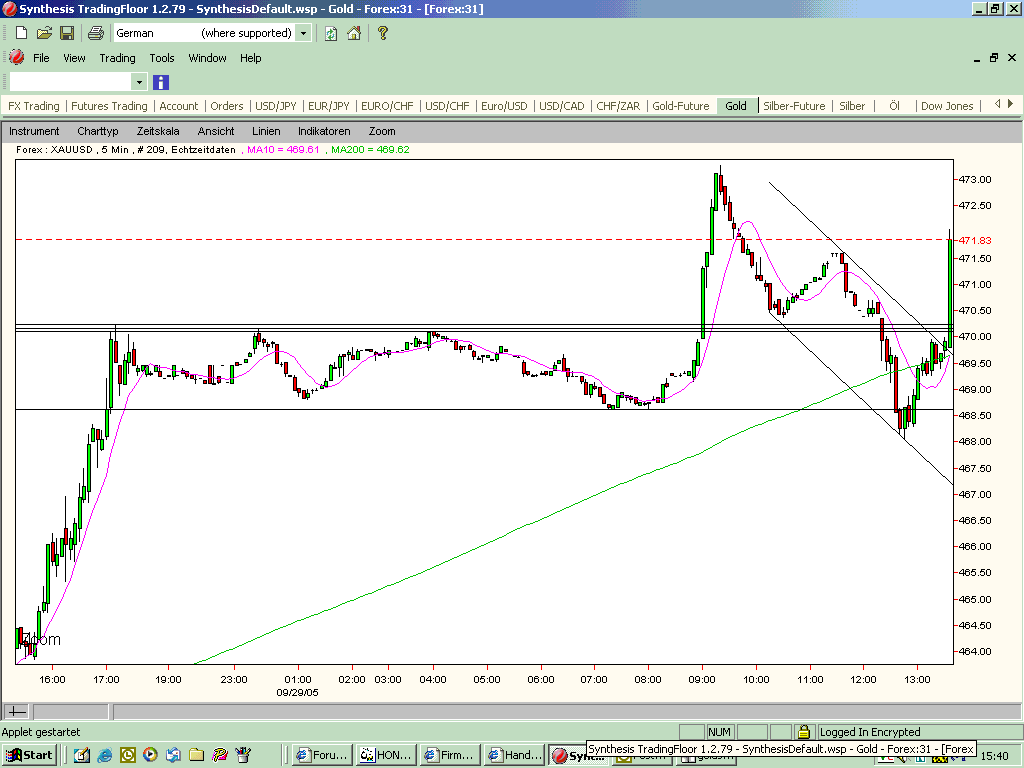Expand the empty combo box next to the info icon
This screenshot has height=768, width=1024.
click(138, 82)
